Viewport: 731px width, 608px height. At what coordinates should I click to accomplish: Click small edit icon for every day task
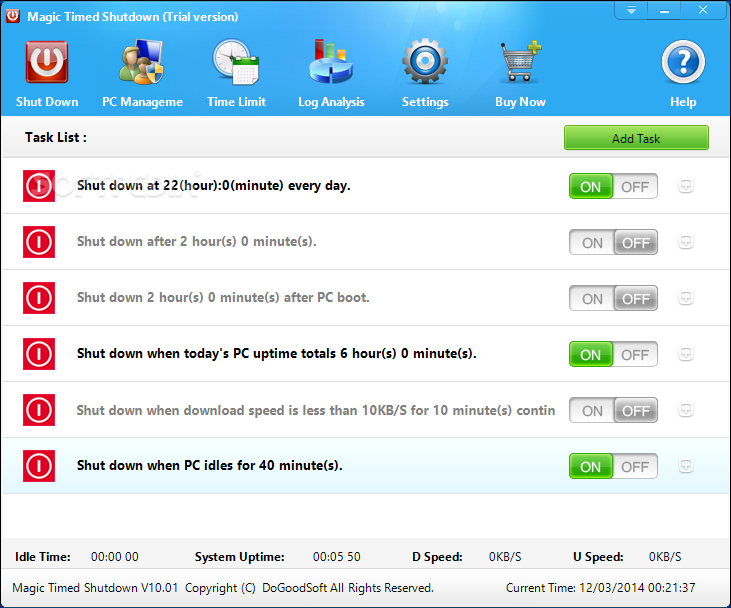coord(685,186)
